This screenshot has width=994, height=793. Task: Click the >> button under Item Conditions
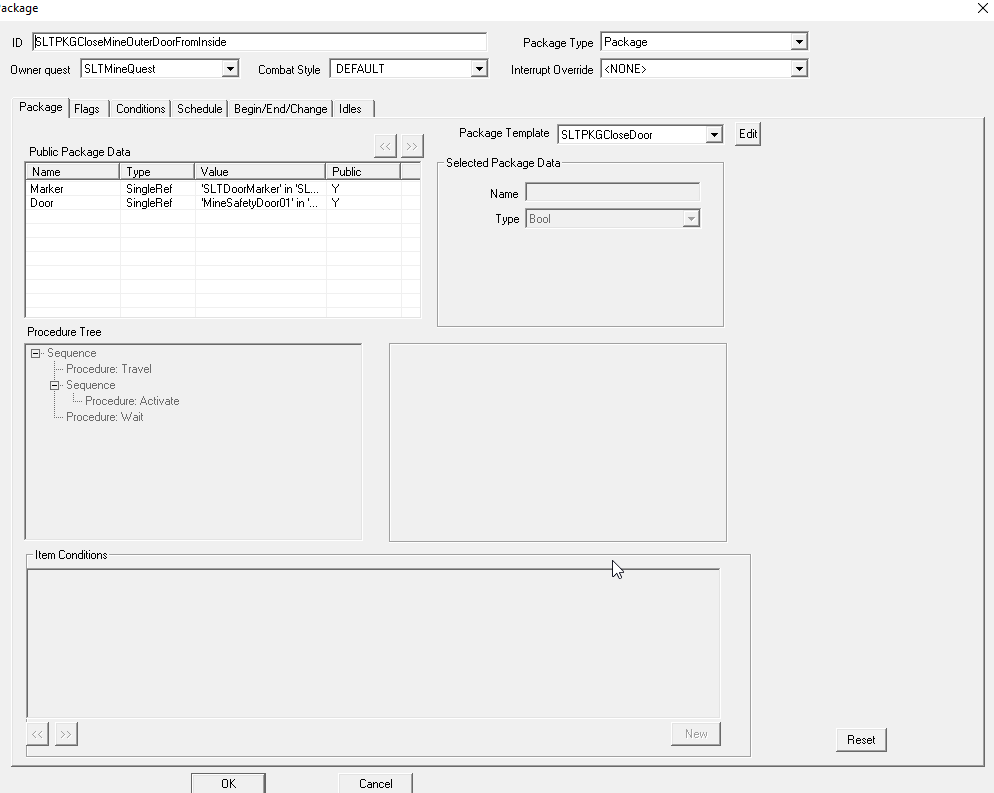point(66,734)
